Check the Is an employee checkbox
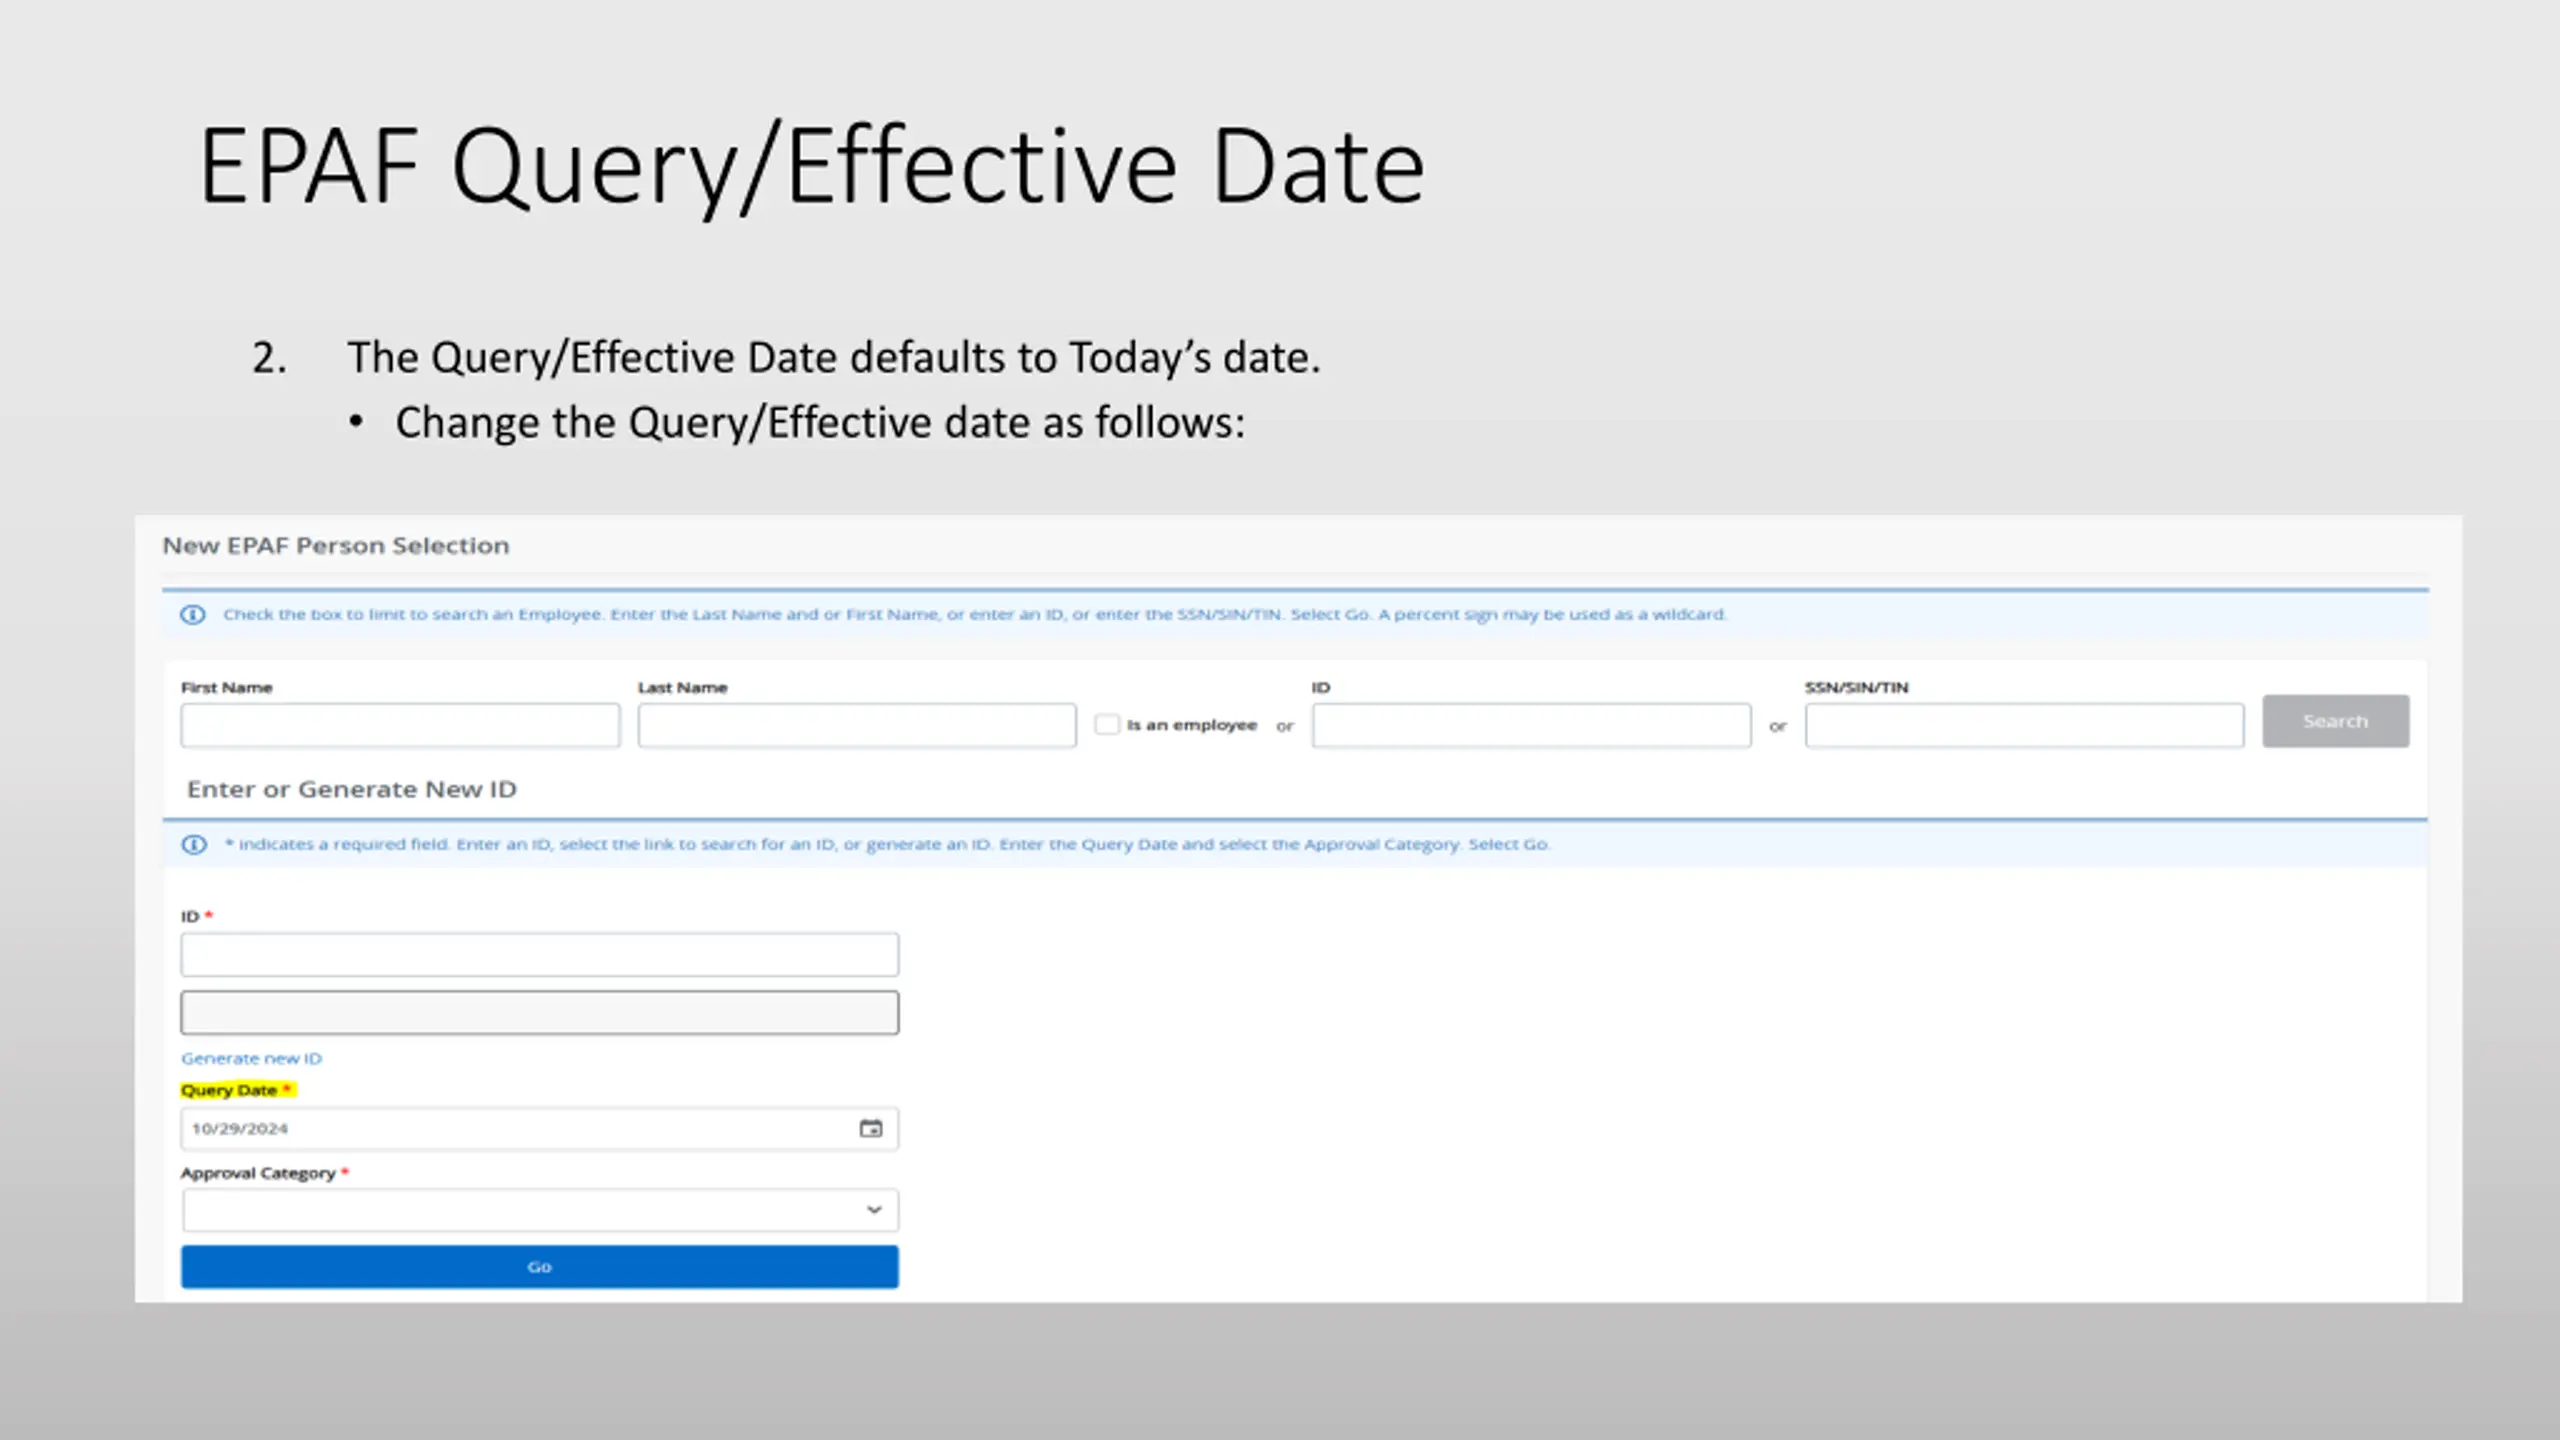 tap(1107, 724)
